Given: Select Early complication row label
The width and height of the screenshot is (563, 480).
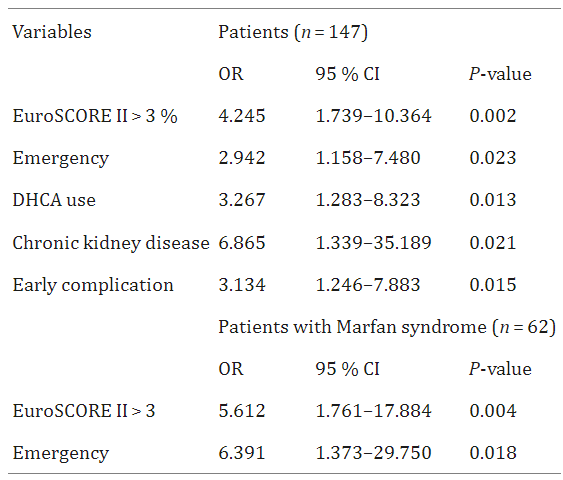Looking at the screenshot, I should (93, 286).
